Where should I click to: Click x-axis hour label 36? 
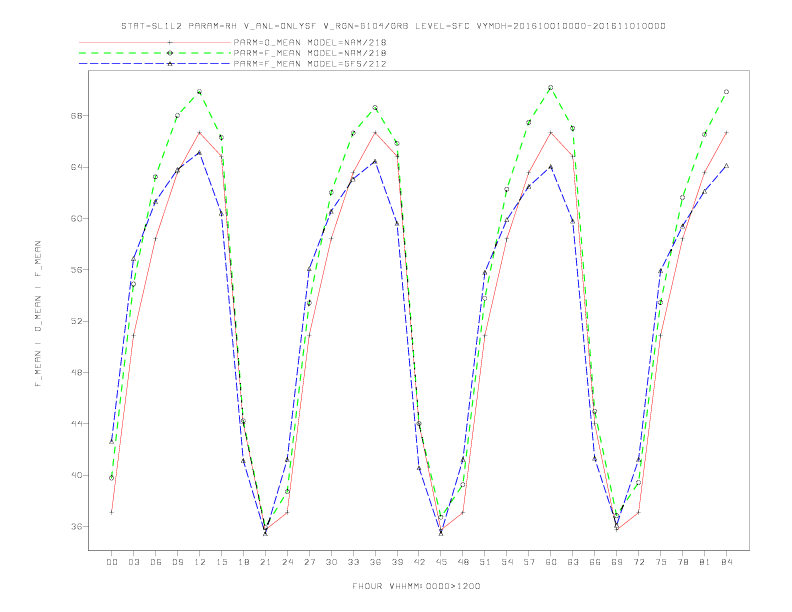(375, 562)
